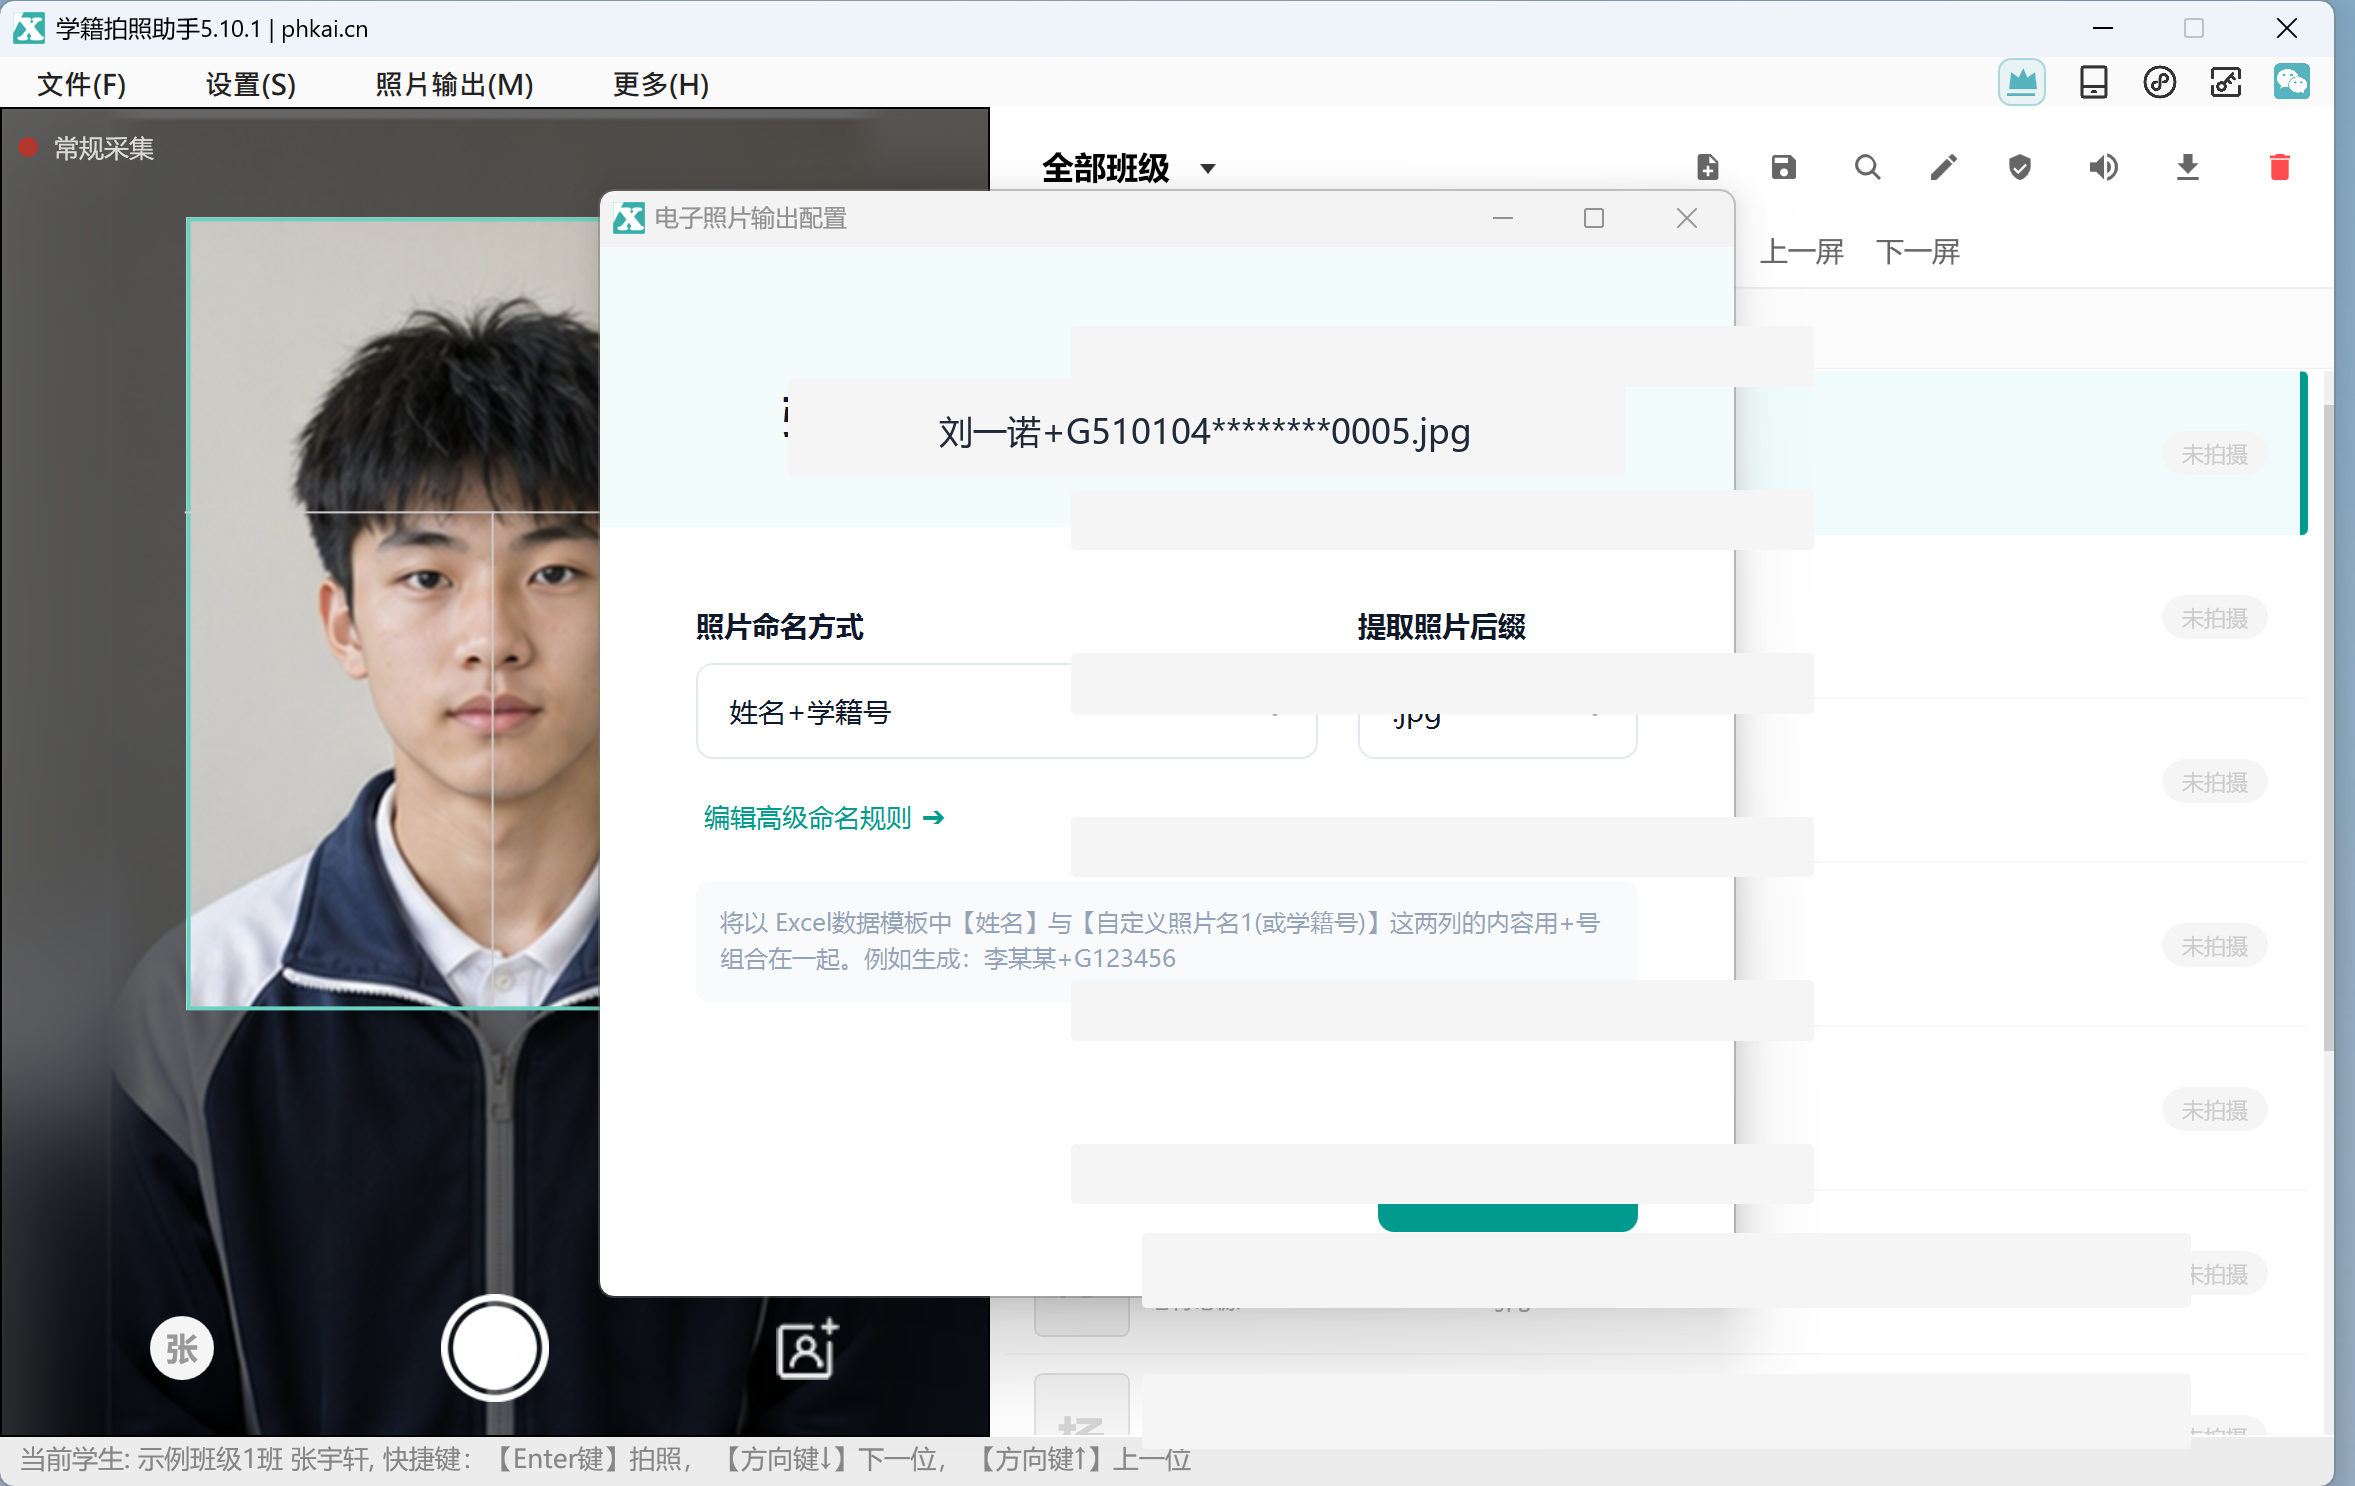The image size is (2355, 1486).
Task: Click the first 未拍摄 status badge in highlighted row
Action: pyautogui.click(x=2214, y=455)
